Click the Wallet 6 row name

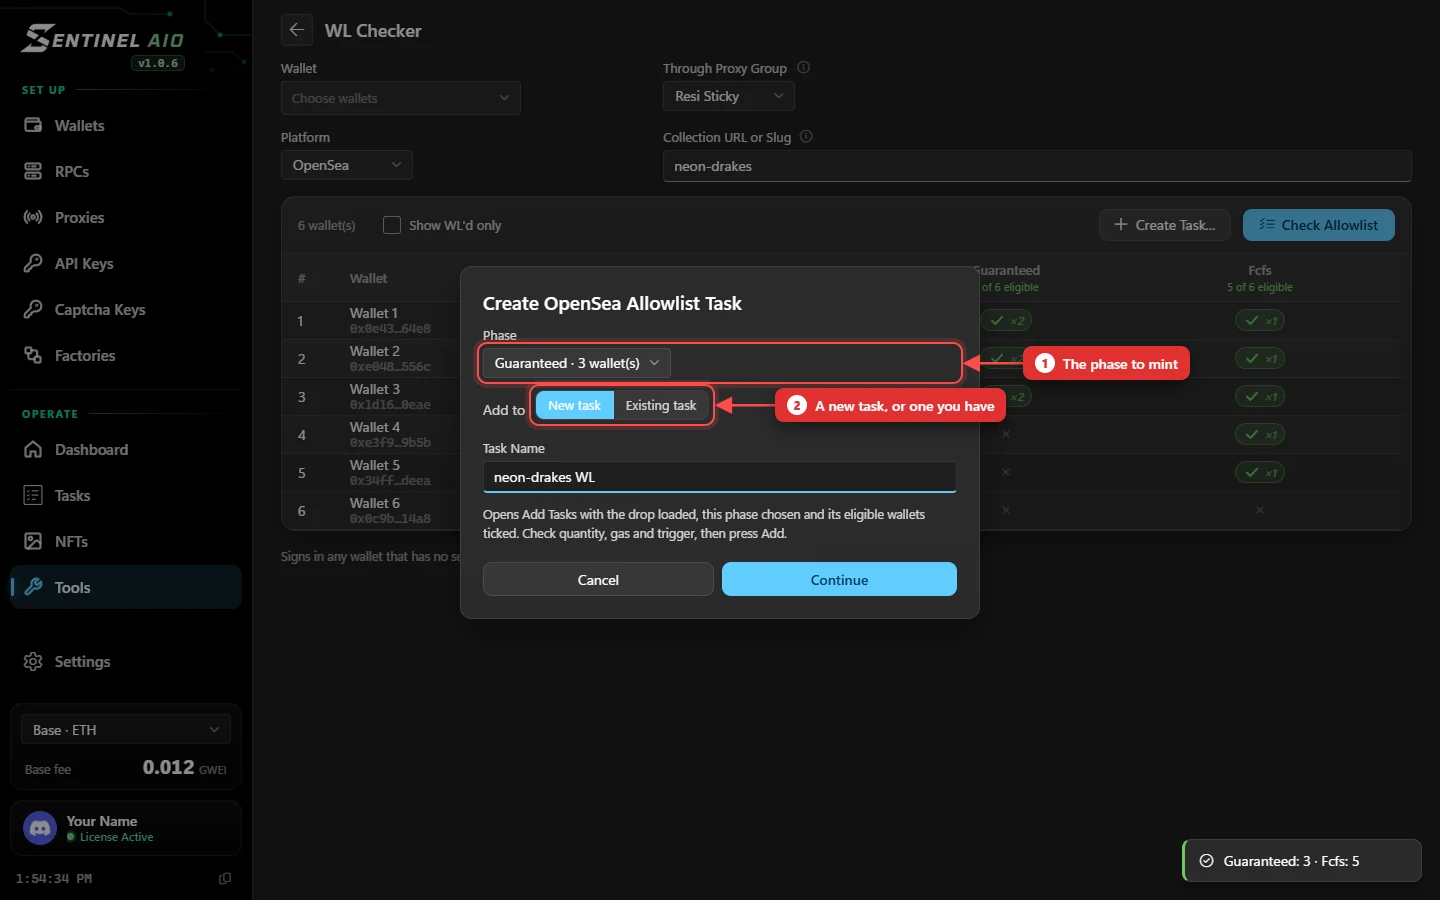pyautogui.click(x=375, y=503)
